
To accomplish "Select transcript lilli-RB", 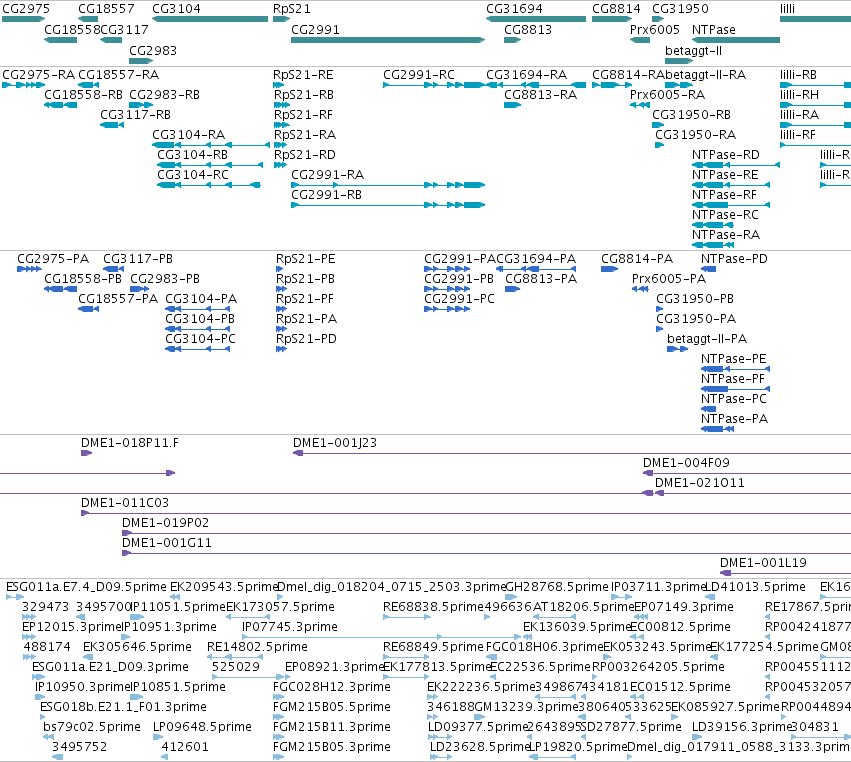I will pos(816,85).
